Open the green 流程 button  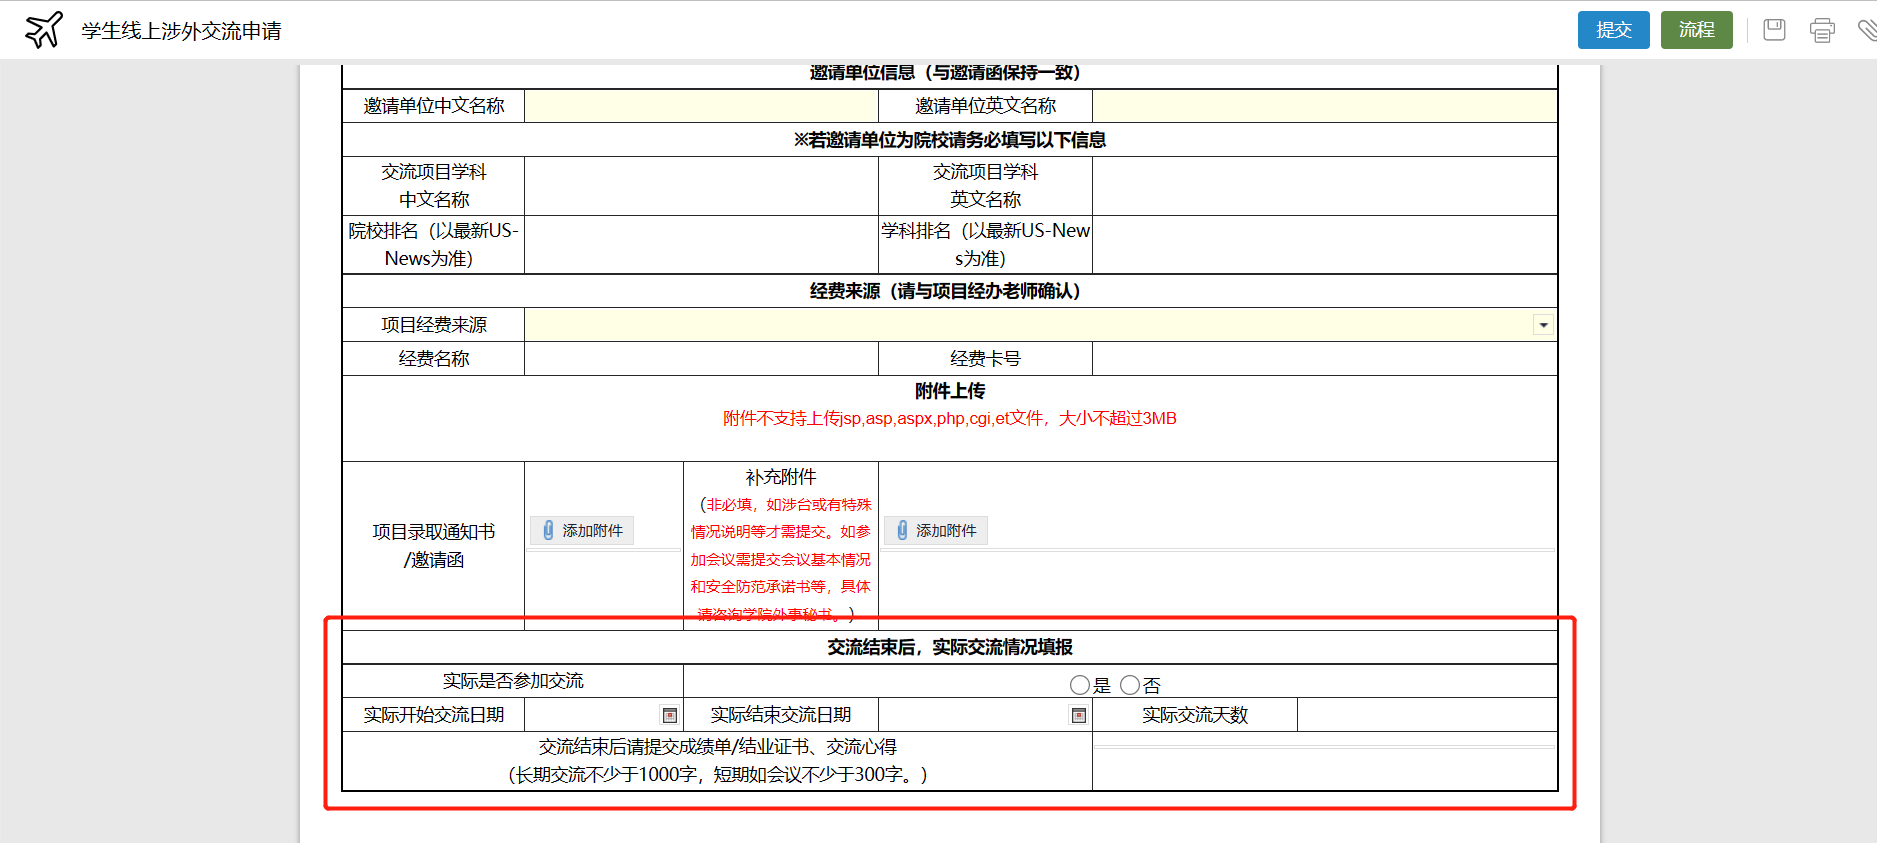pyautogui.click(x=1696, y=30)
